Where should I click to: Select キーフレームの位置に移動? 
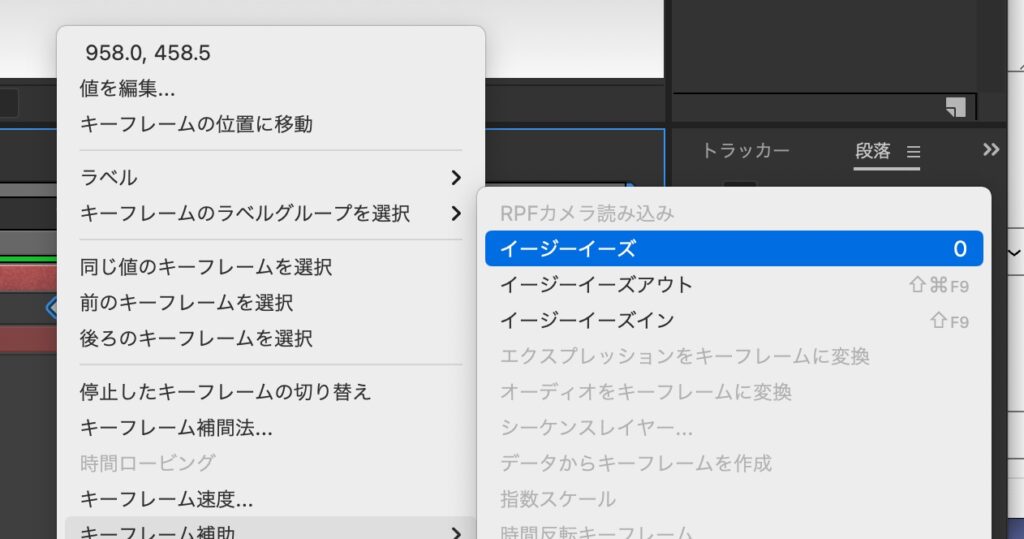click(x=196, y=124)
